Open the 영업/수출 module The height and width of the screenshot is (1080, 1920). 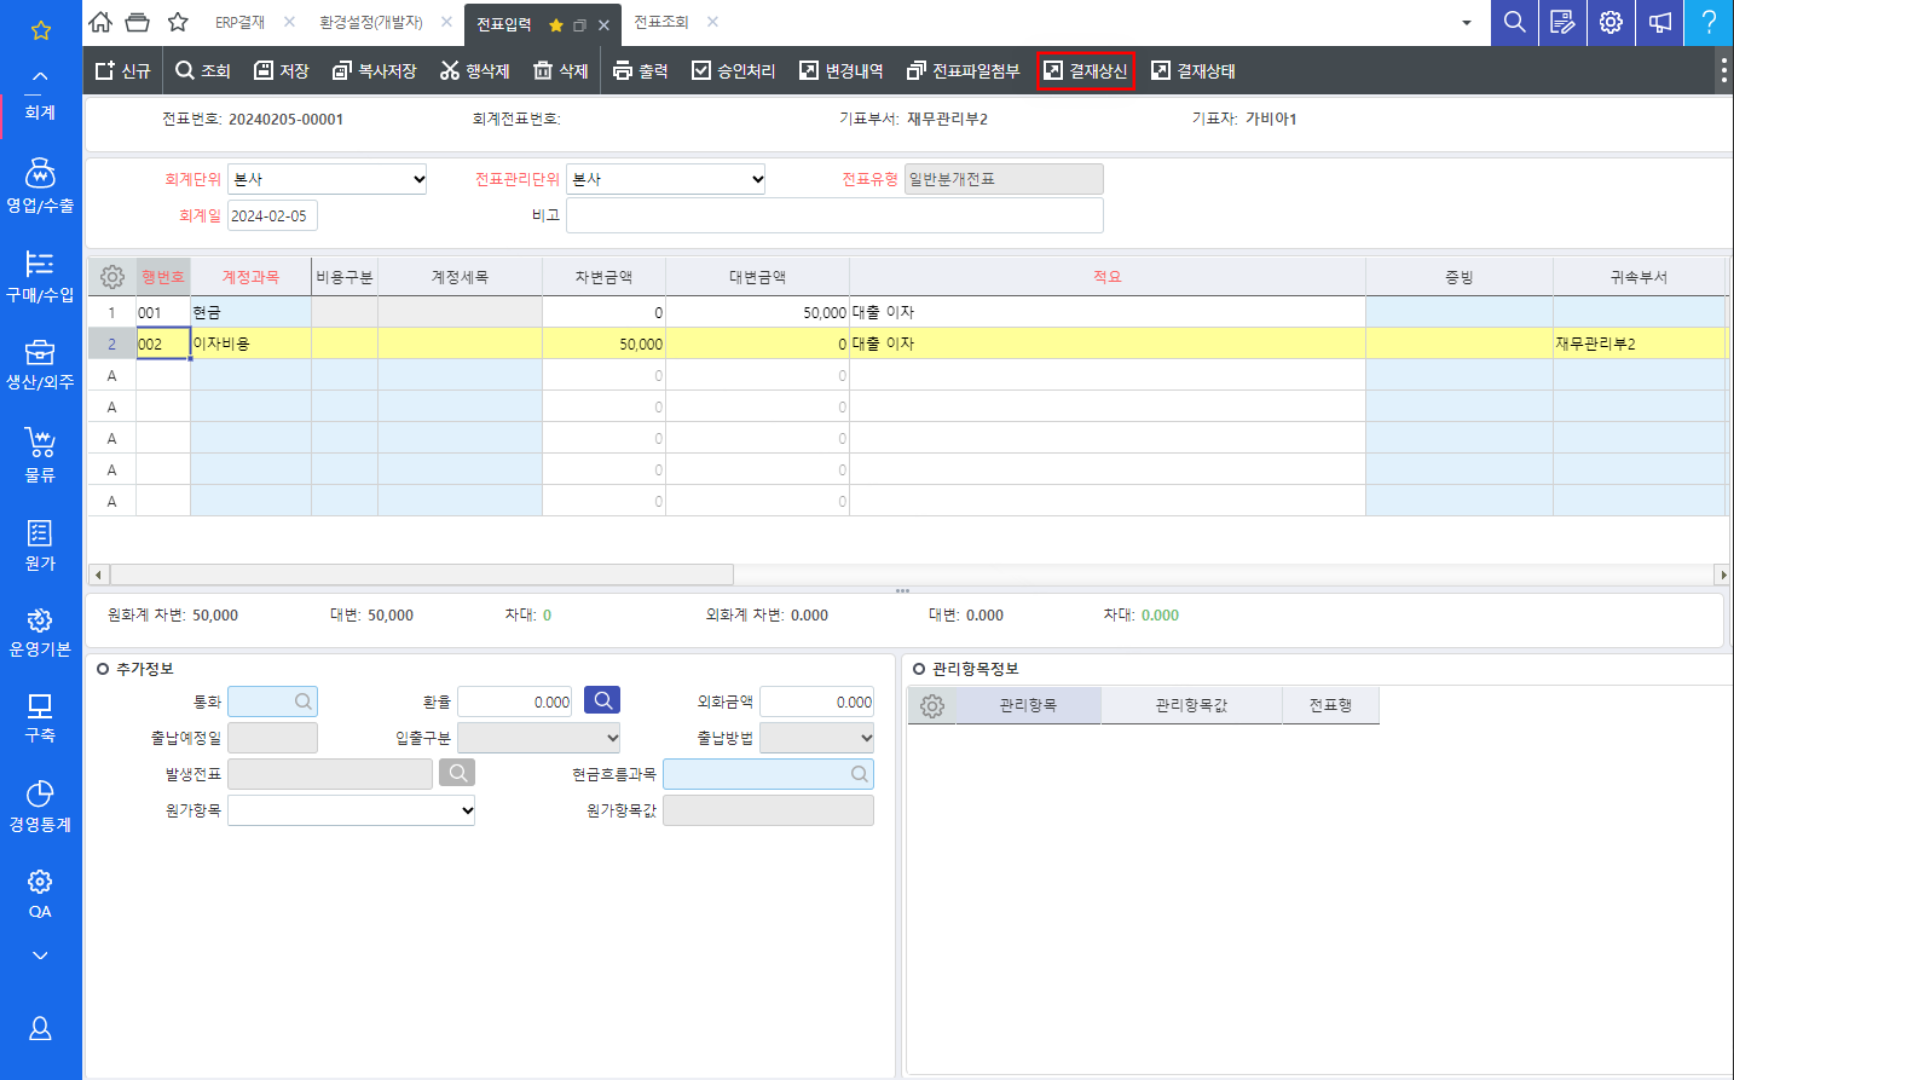(x=40, y=186)
